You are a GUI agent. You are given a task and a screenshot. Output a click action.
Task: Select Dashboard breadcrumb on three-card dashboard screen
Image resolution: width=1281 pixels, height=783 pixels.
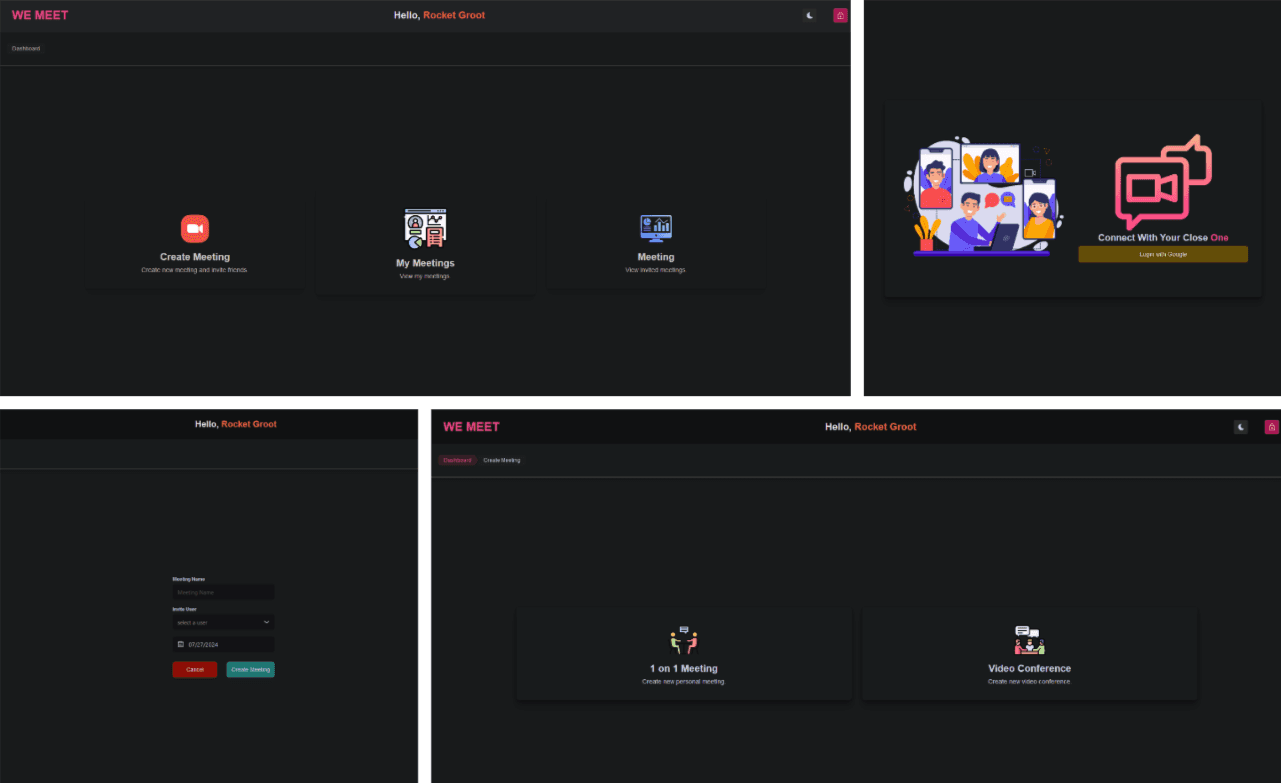pos(26,48)
